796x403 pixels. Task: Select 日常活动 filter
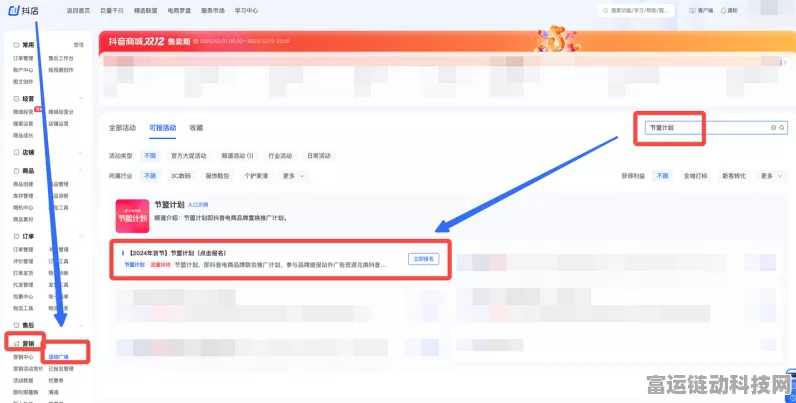[x=319, y=156]
